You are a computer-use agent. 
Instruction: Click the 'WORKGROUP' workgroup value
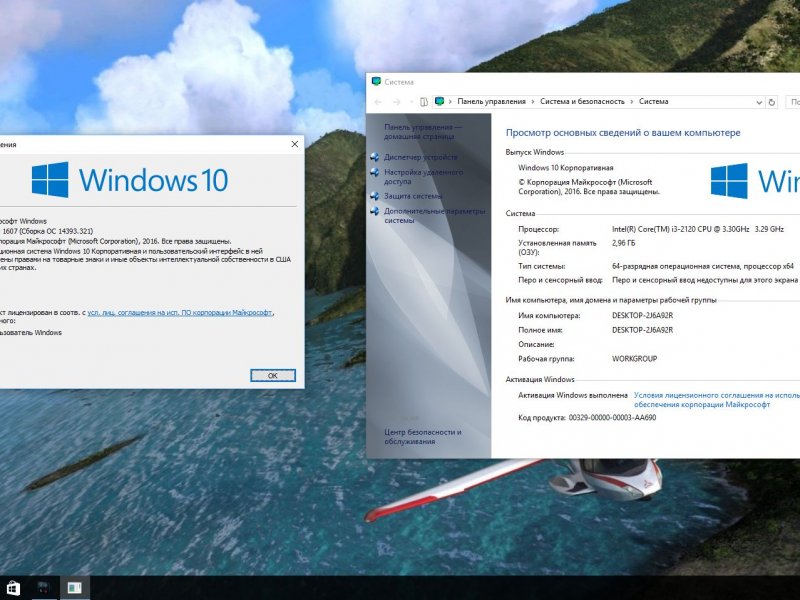tap(634, 359)
